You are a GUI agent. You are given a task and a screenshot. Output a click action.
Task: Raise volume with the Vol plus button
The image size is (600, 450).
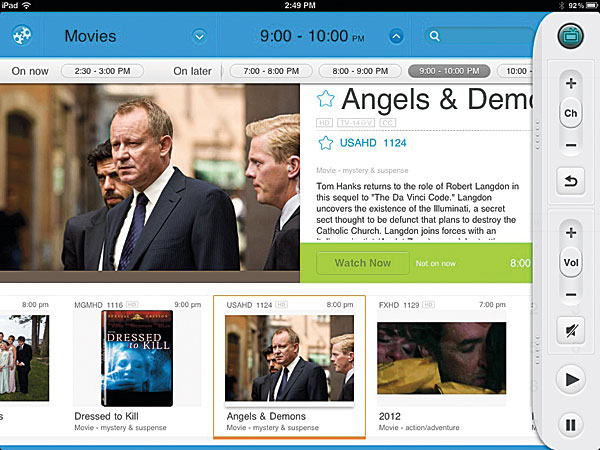[x=571, y=233]
